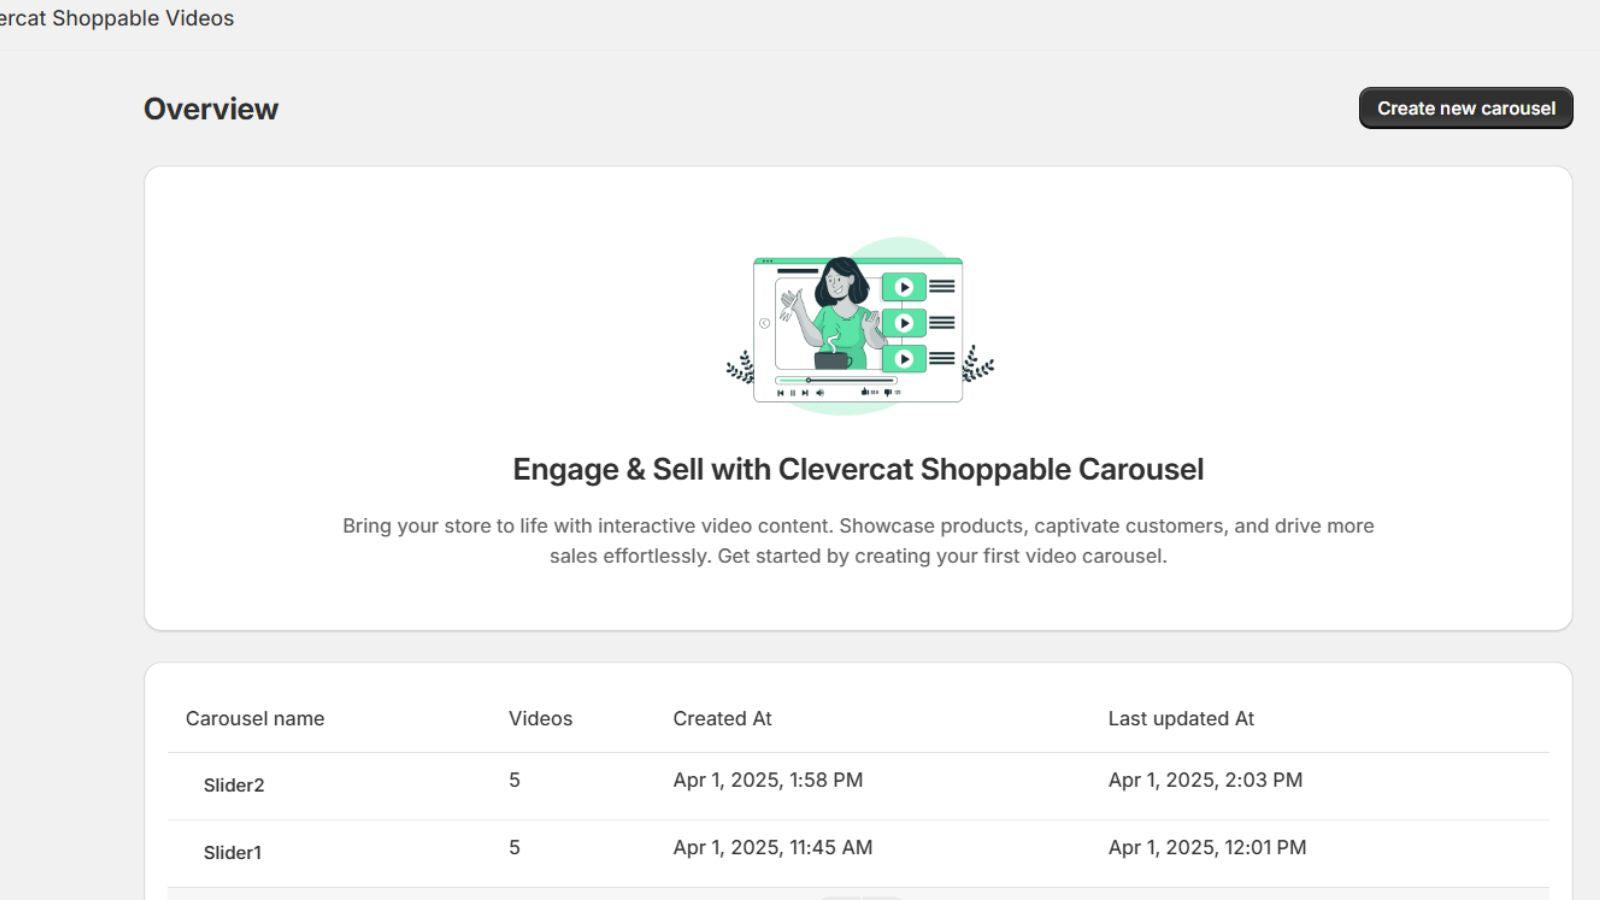Select the Overview page heading area
Screen dimensions: 1600x900
coord(212,109)
